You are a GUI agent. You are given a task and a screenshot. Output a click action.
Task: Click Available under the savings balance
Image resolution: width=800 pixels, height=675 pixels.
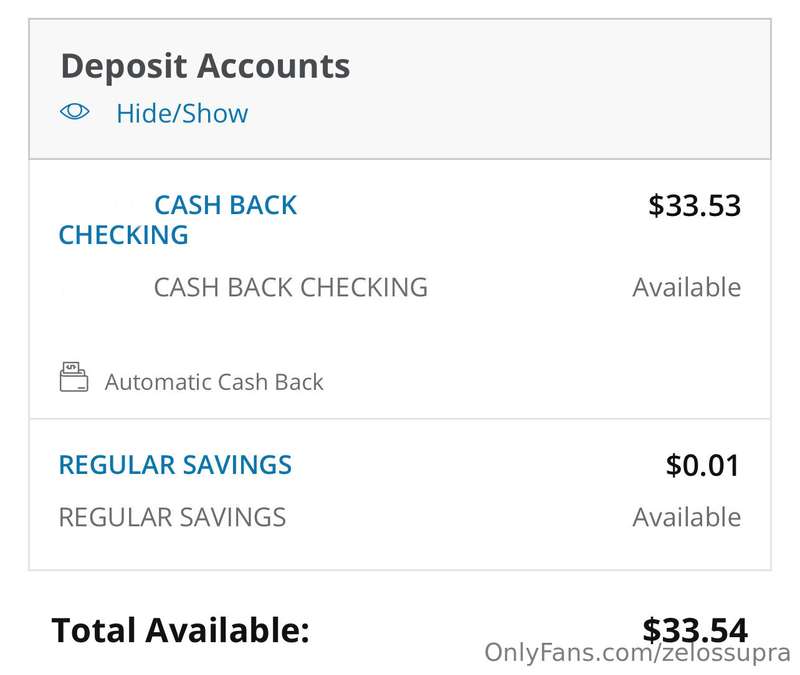click(x=687, y=517)
